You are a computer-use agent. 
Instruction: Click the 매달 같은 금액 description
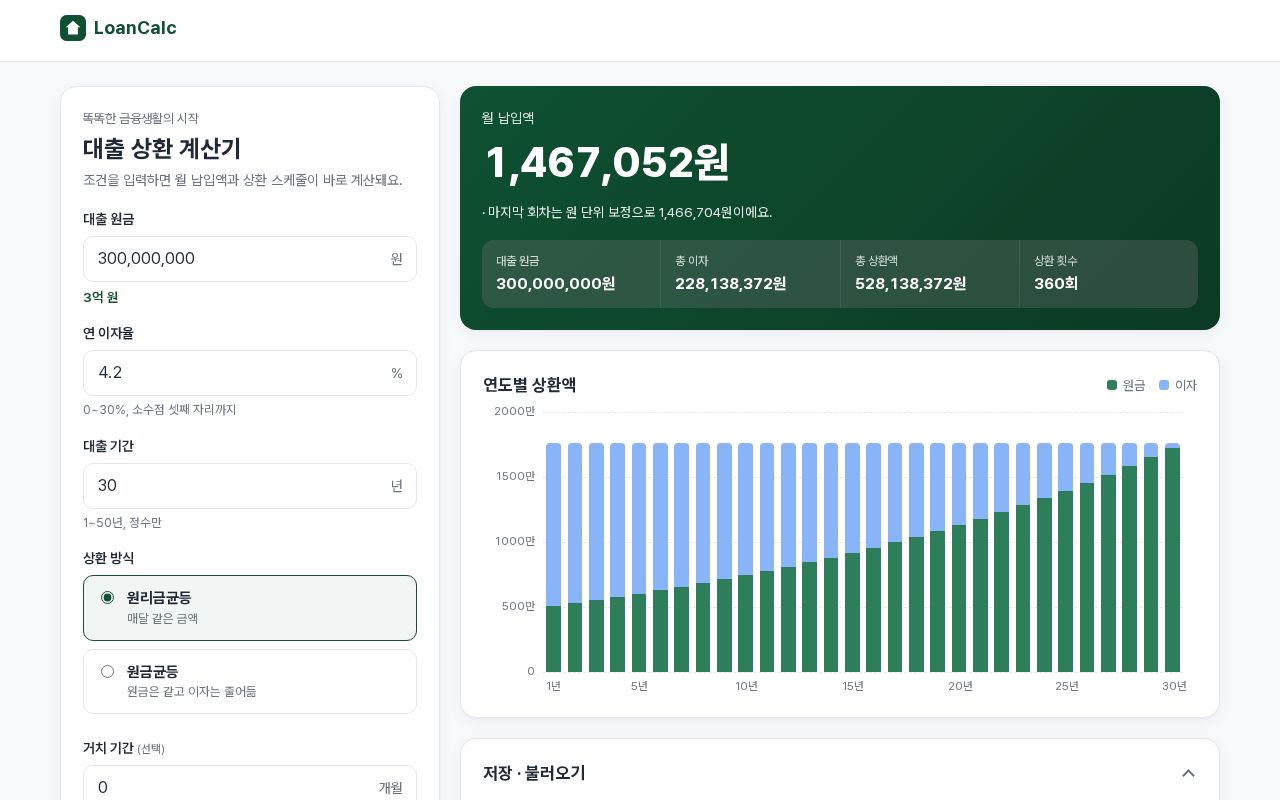coord(162,619)
